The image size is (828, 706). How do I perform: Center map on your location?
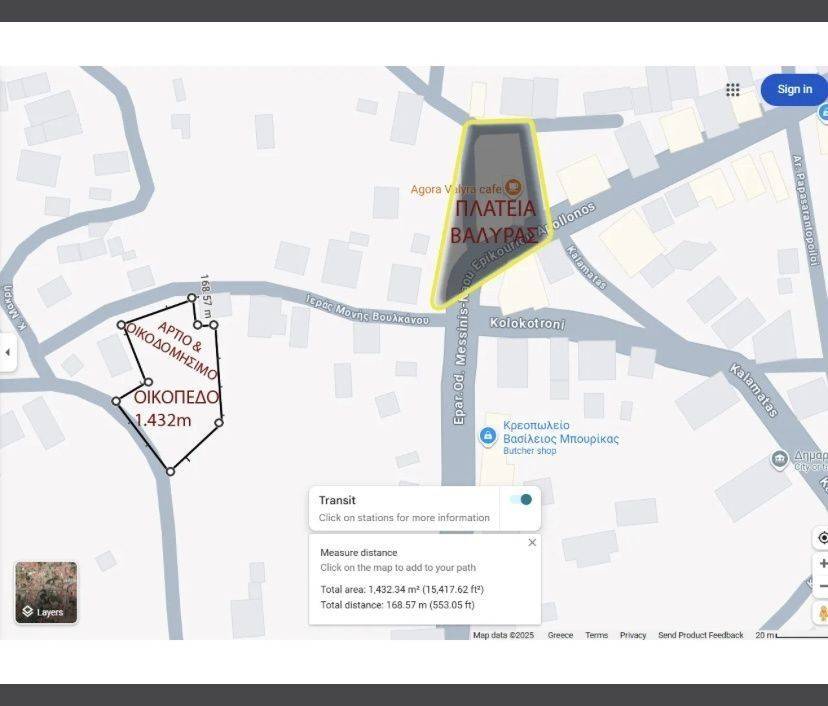pos(822,538)
